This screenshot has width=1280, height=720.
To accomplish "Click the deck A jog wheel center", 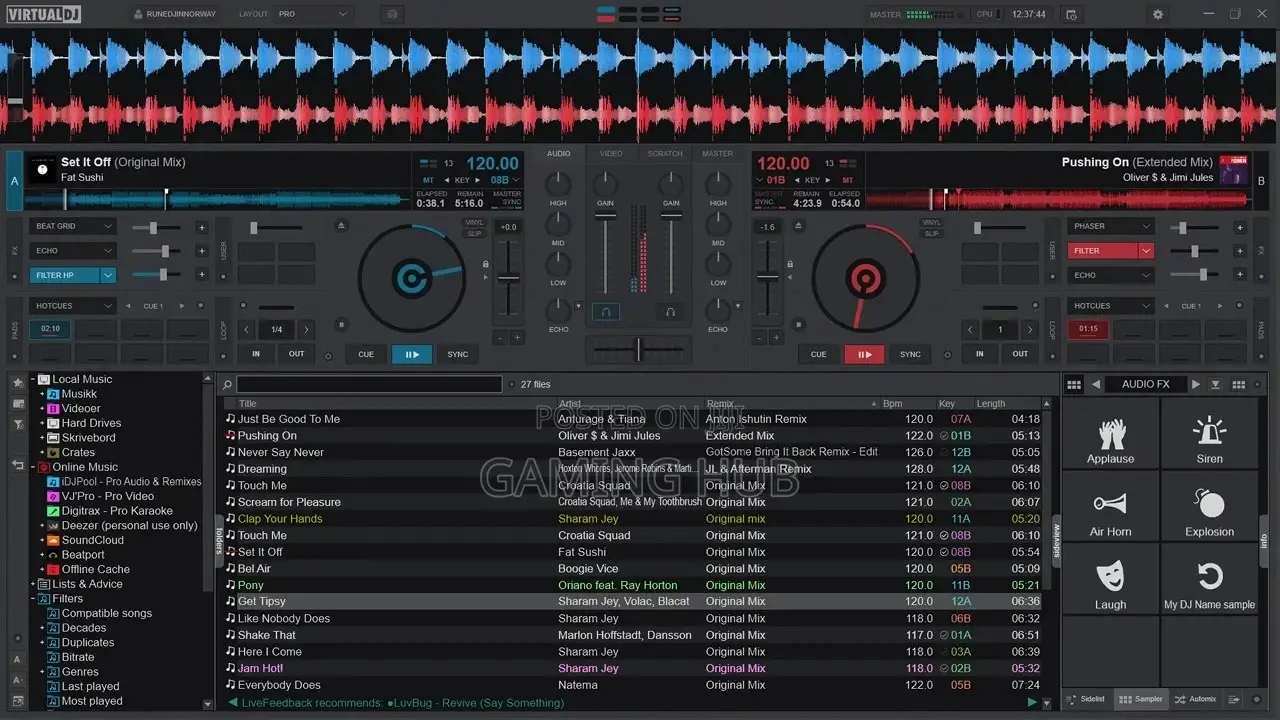I will (411, 277).
